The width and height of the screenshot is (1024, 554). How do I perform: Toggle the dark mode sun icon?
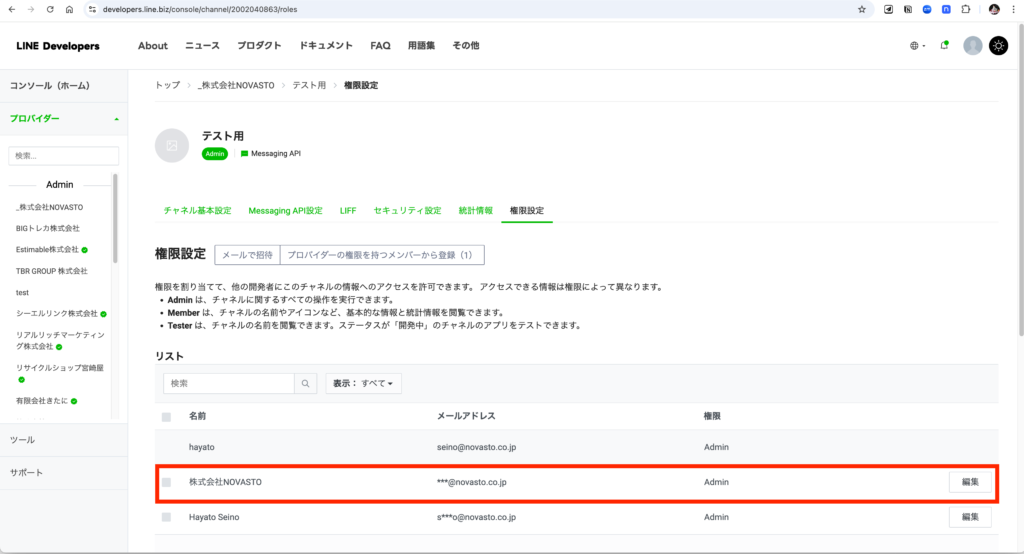tap(999, 46)
